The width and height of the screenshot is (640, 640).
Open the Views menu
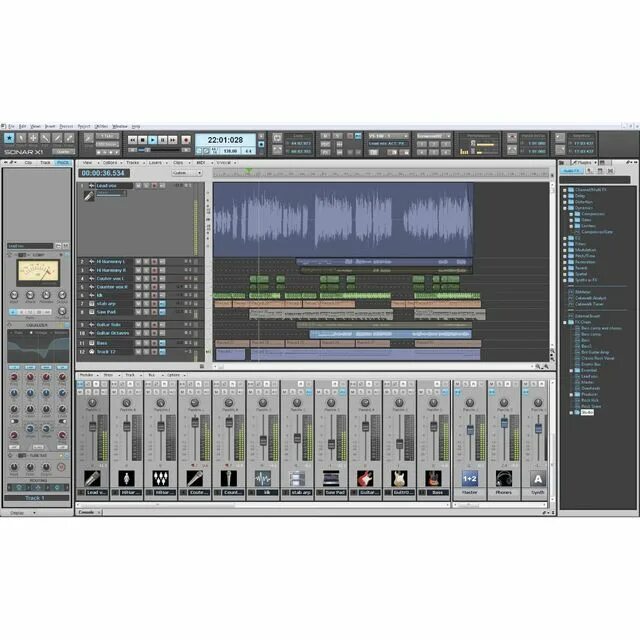[36, 127]
